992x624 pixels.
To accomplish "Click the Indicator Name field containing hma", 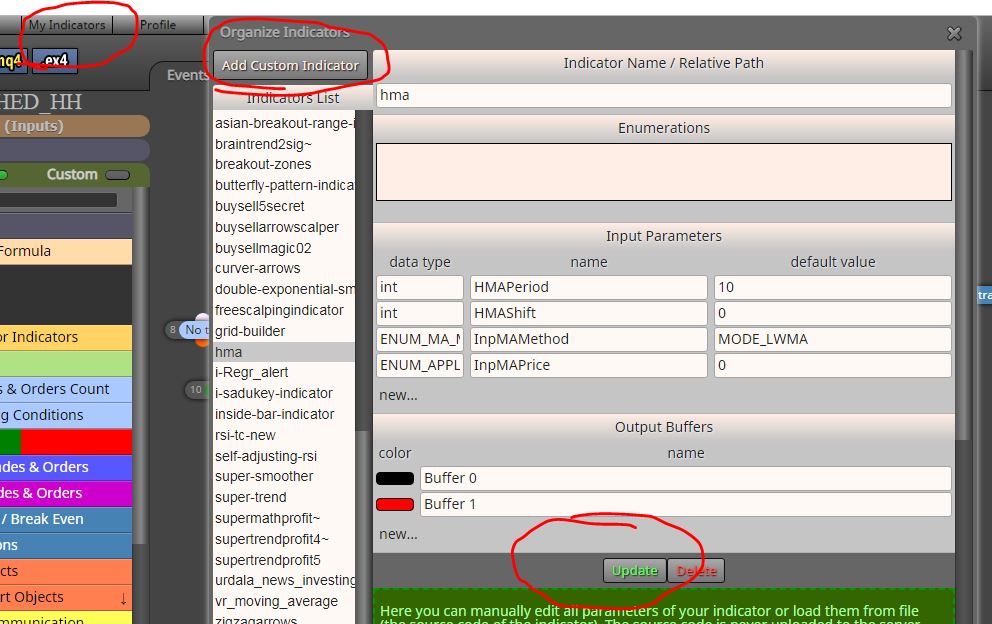I will (x=664, y=95).
